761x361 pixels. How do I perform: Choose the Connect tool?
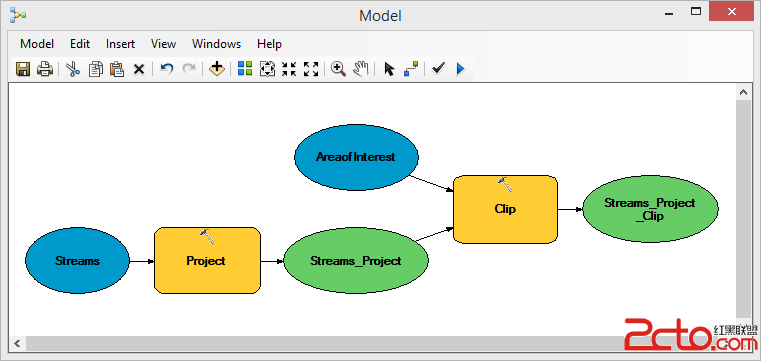(411, 69)
